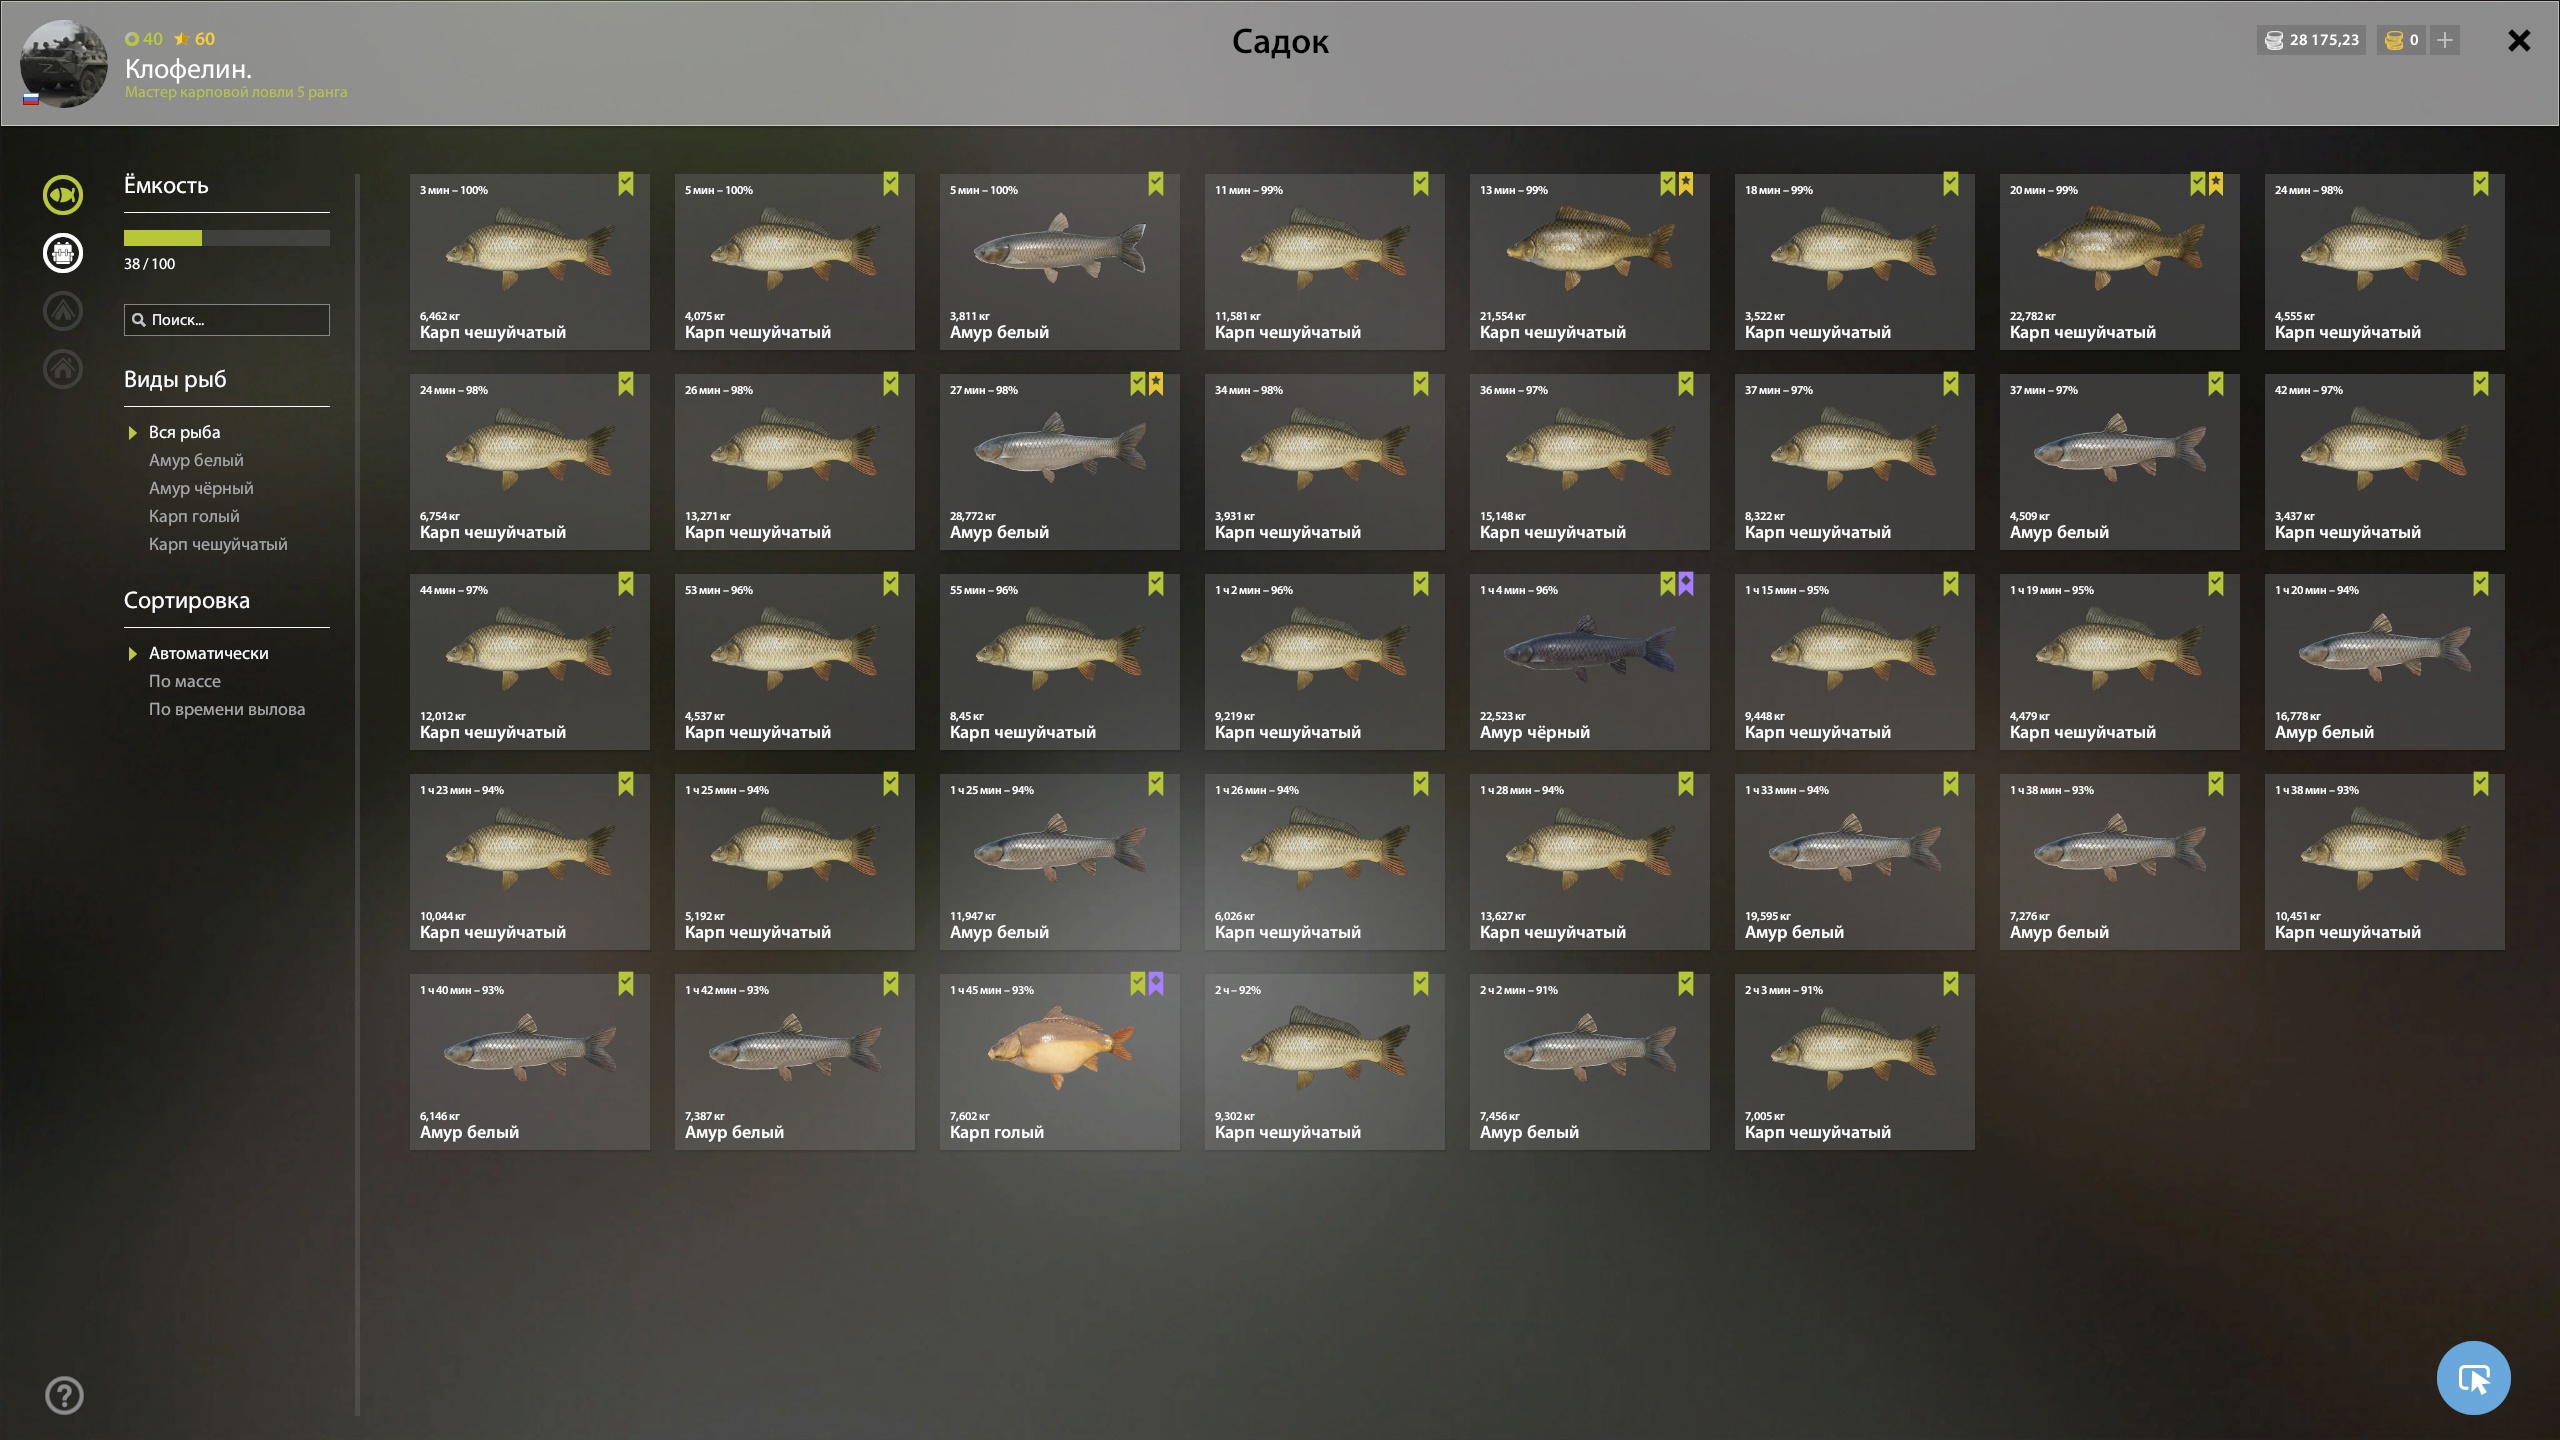The height and width of the screenshot is (1440, 2560).
Task: Select the Карп голый 7,602 кг card
Action: coord(1059,1062)
